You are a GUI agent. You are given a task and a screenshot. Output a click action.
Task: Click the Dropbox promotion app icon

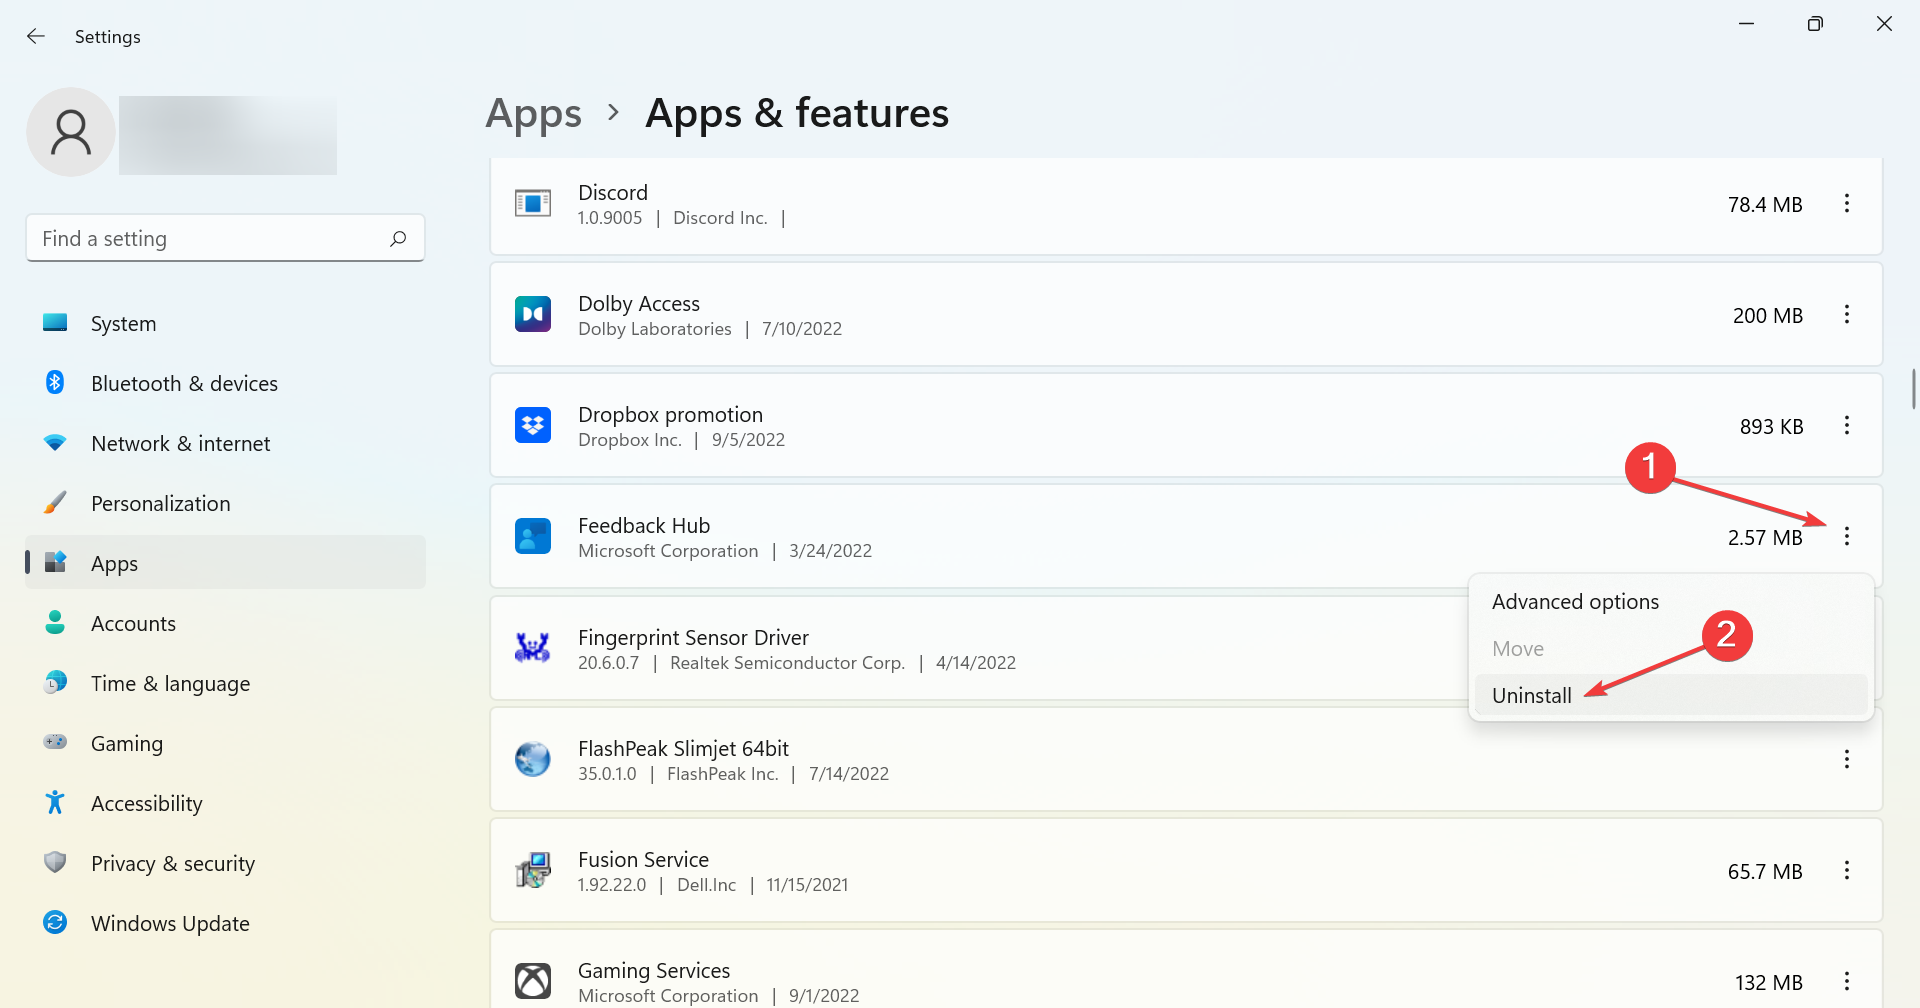click(x=533, y=426)
